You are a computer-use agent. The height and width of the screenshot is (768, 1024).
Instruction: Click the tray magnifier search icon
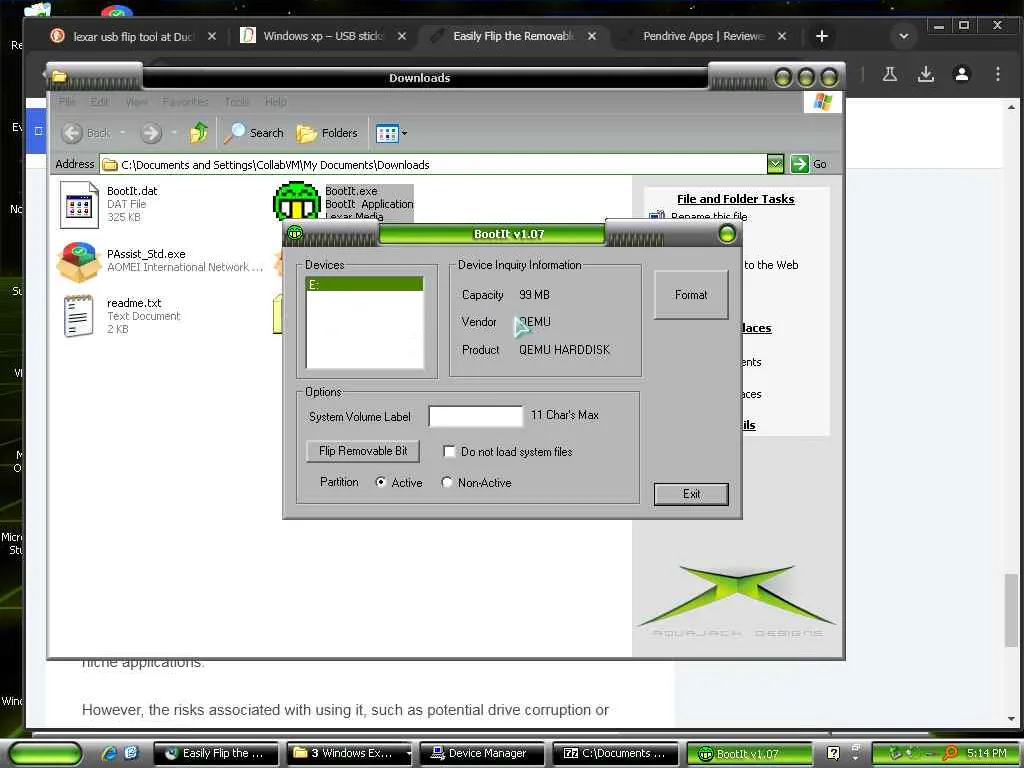pos(950,753)
